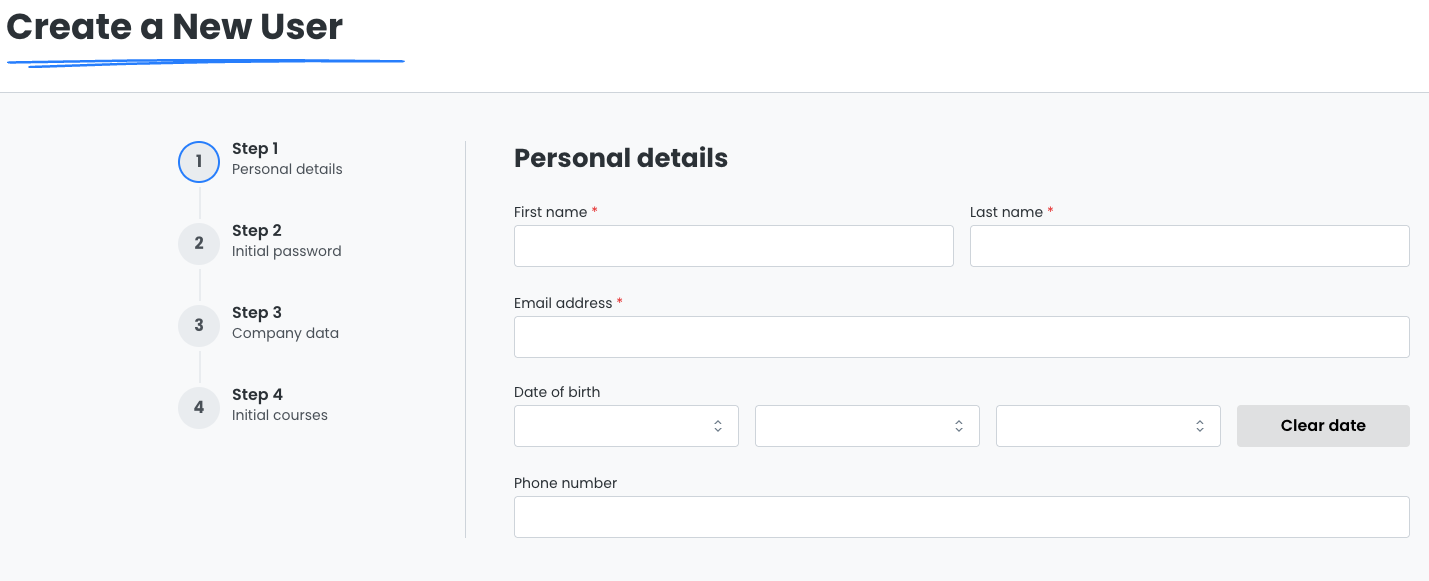Open the last Date of birth dropdown
Screen dimensions: 1429x581
[1108, 426]
